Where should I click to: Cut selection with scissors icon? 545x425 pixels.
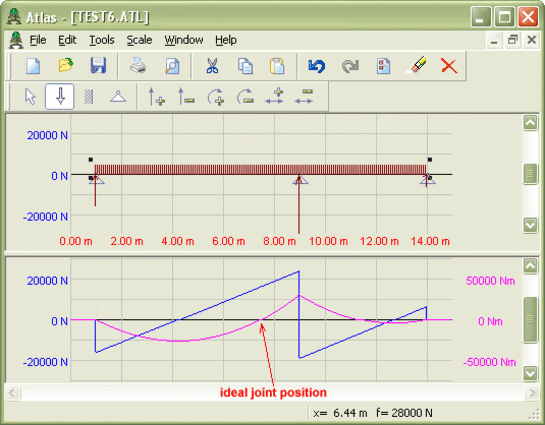pos(212,66)
